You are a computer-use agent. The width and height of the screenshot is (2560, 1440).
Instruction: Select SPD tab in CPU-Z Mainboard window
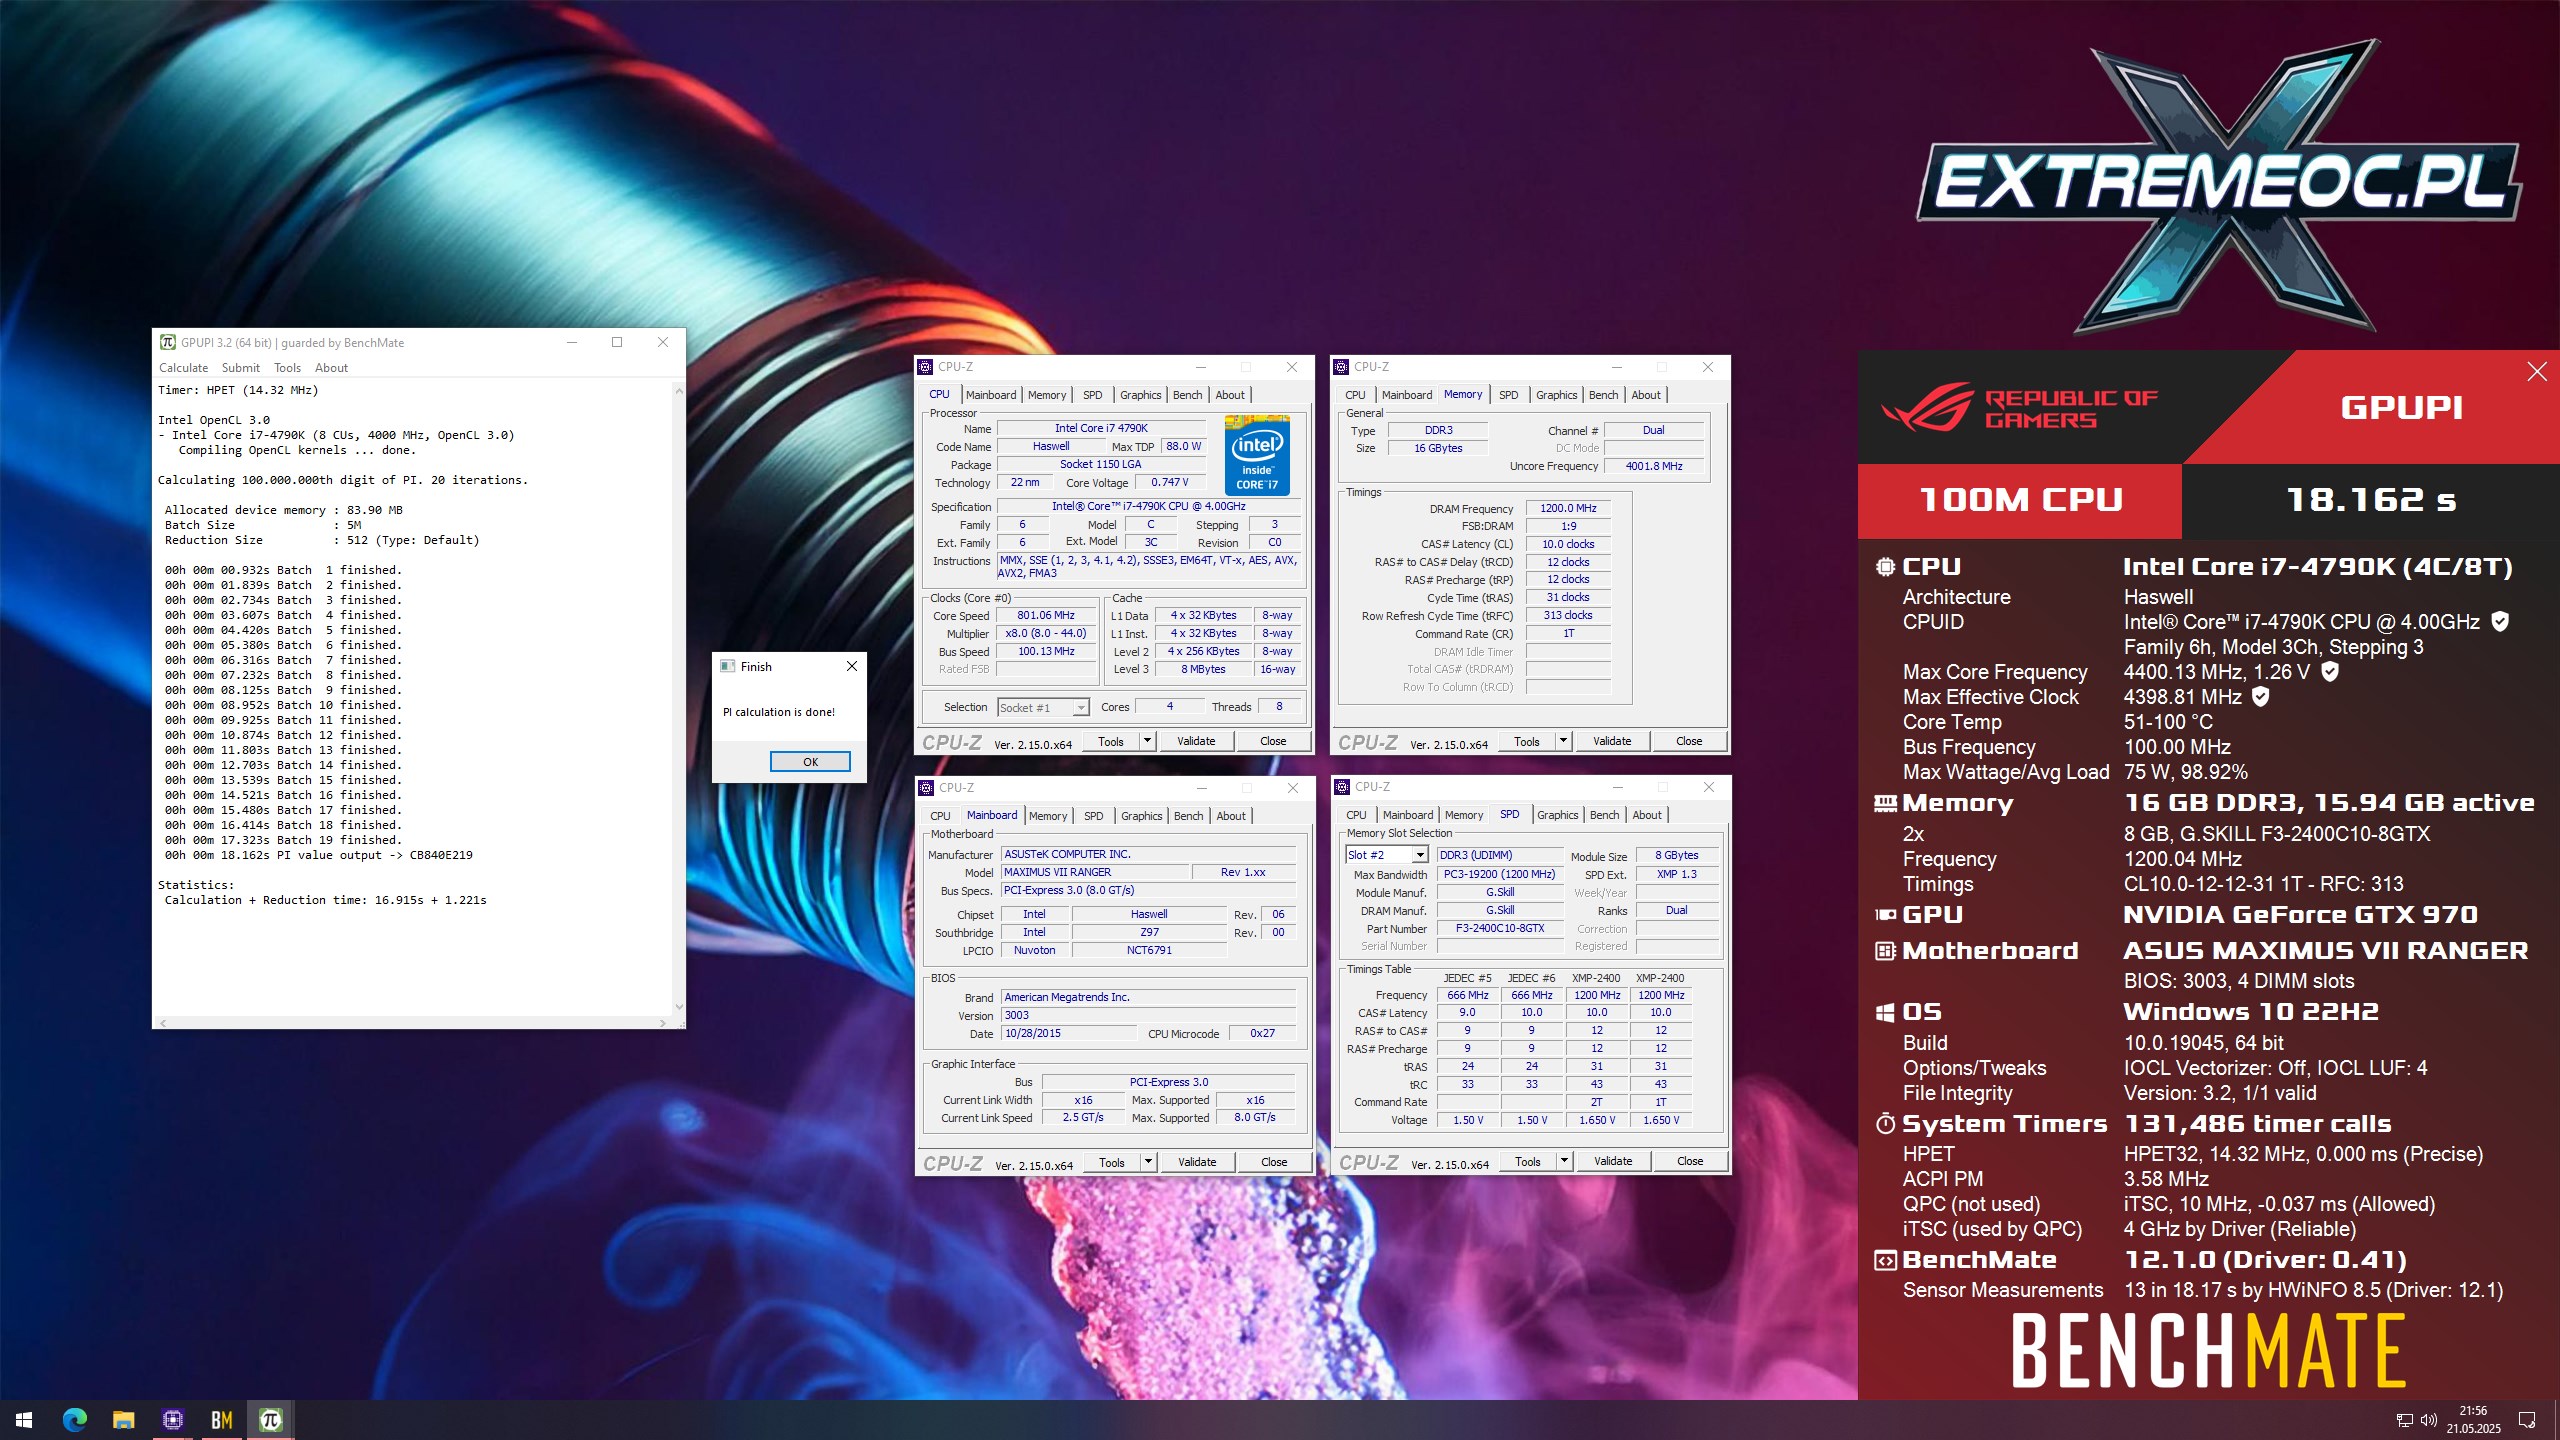[x=1094, y=816]
